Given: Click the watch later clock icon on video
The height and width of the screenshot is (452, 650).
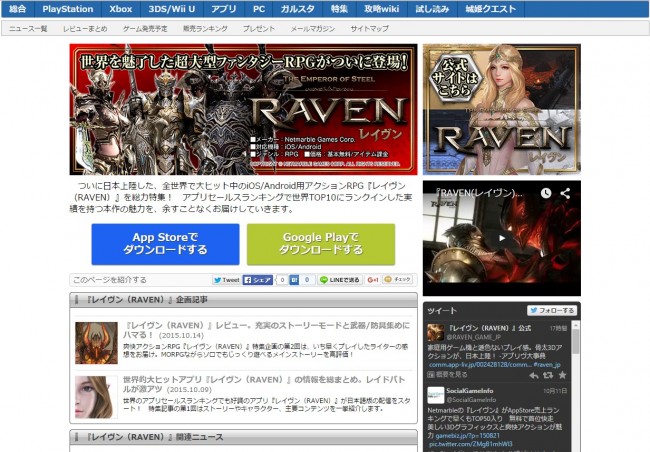Looking at the screenshot, I should coord(546,193).
